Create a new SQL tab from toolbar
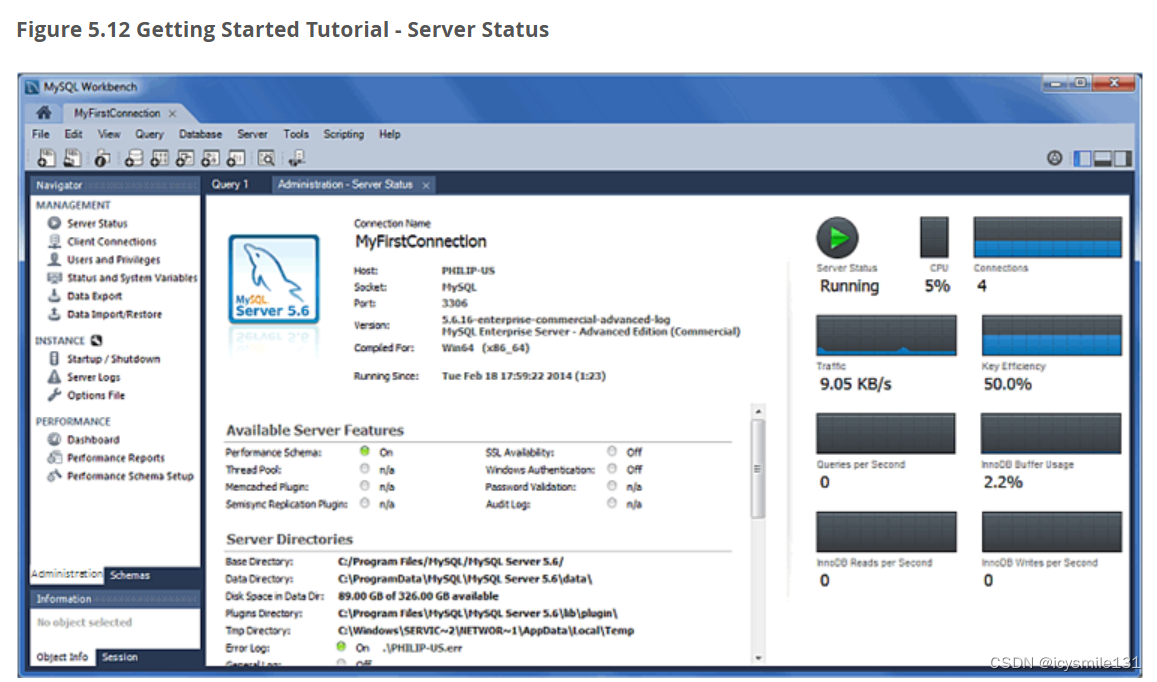Screen dimensions: 1157x682 46,157
